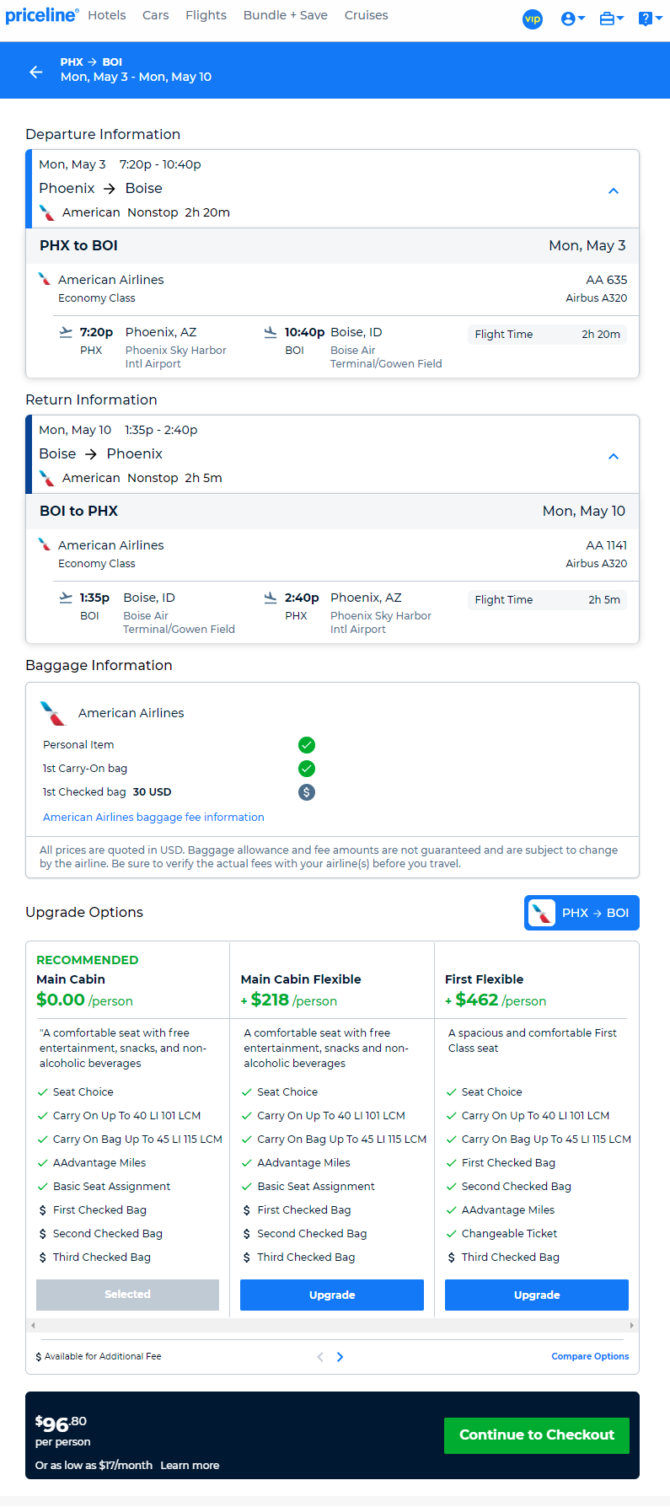
Task: Open American Airlines baggage fee information link
Action: 154,817
